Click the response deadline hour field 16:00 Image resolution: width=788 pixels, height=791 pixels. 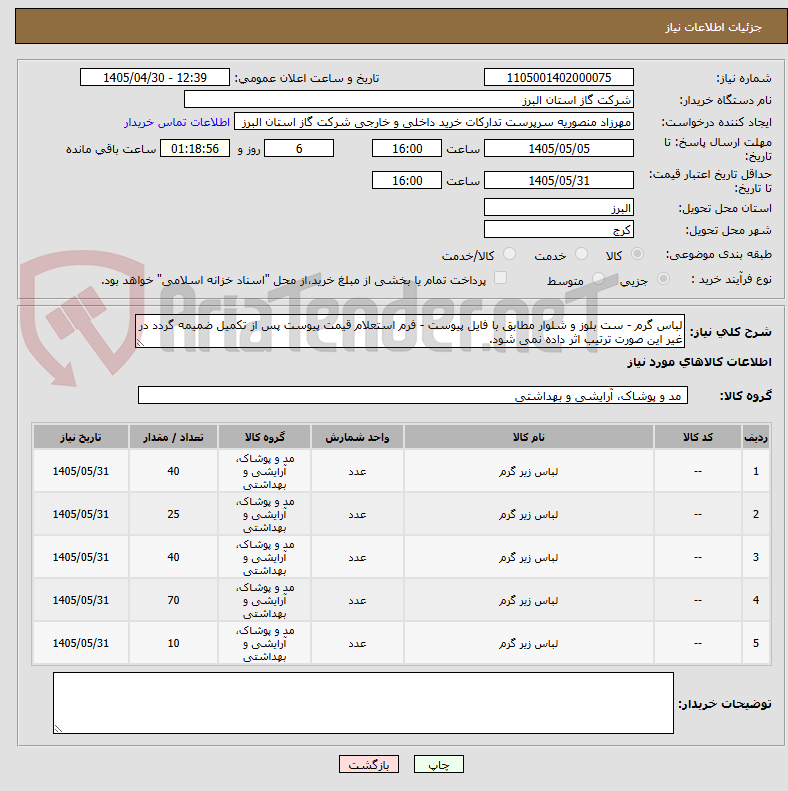pos(407,148)
